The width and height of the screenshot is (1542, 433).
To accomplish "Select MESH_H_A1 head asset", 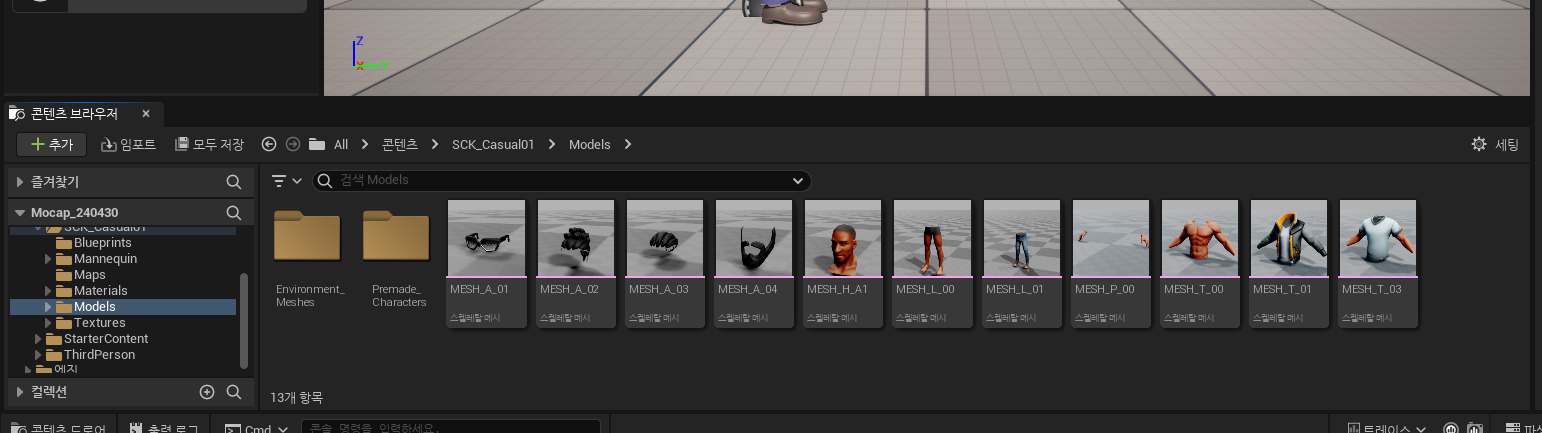I will pyautogui.click(x=843, y=262).
